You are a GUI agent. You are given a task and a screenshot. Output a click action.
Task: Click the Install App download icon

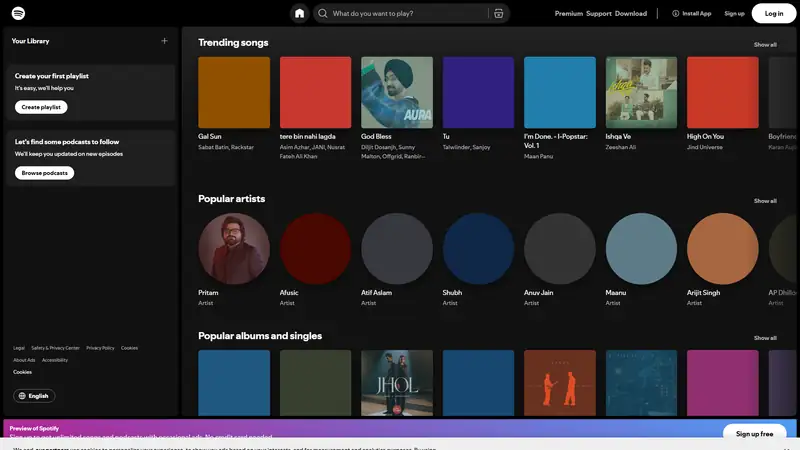pos(676,13)
